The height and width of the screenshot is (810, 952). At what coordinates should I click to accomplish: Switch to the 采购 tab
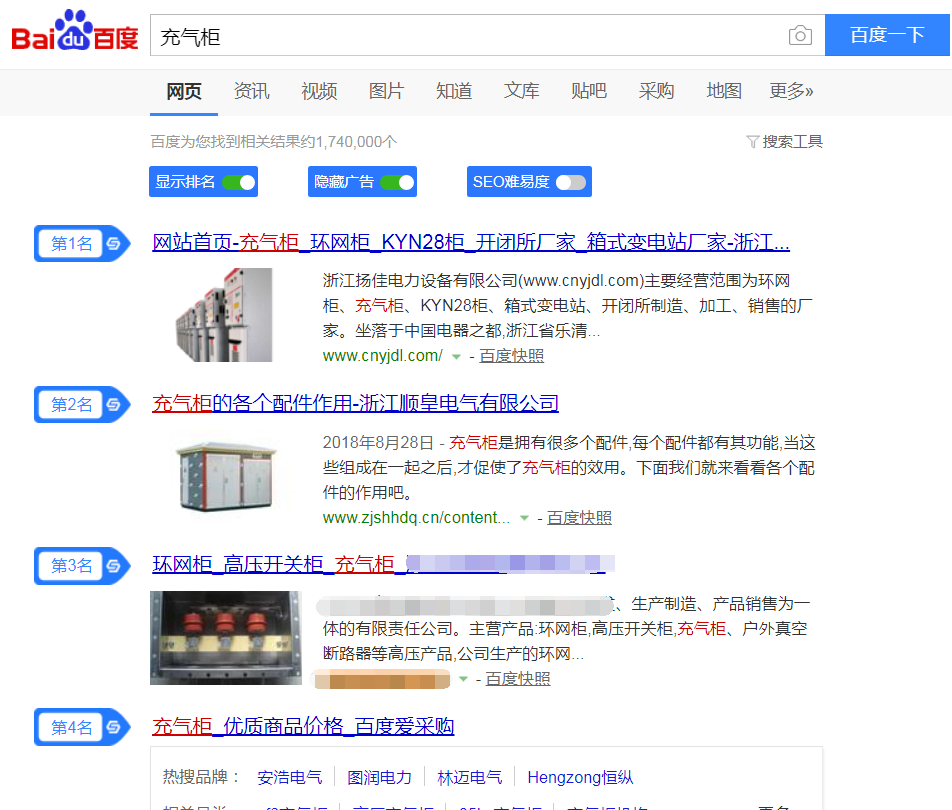coord(656,91)
